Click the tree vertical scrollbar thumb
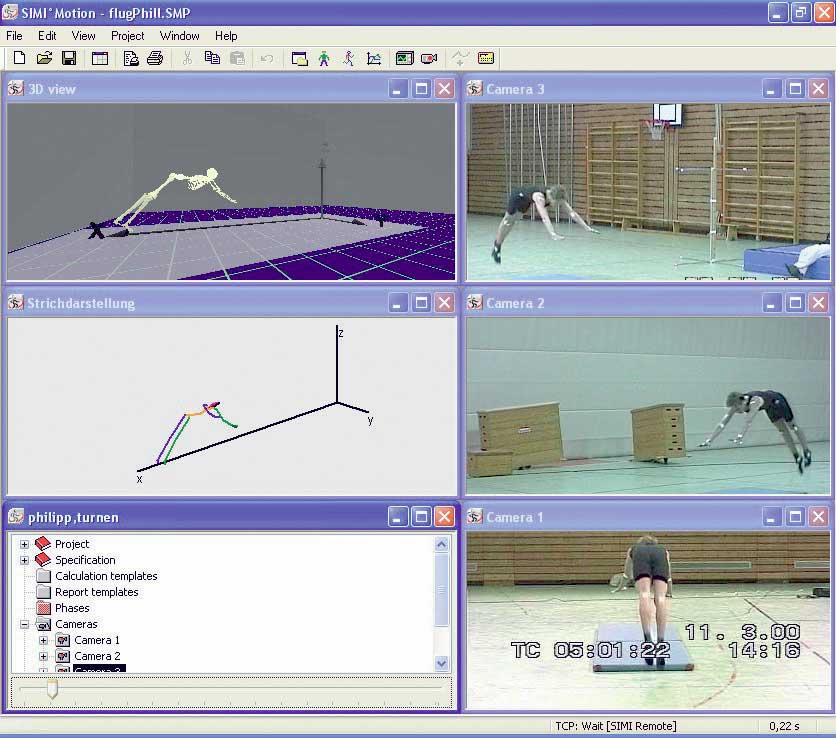Viewport: 836px width, 738px height. point(441,589)
